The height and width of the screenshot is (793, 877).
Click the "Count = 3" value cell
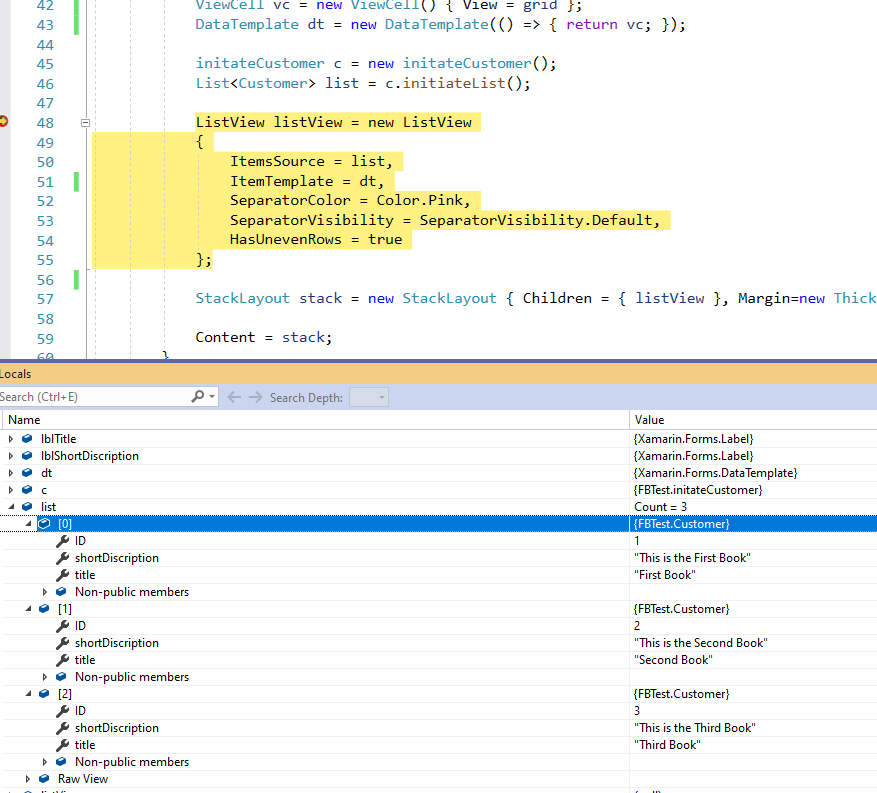coord(661,507)
